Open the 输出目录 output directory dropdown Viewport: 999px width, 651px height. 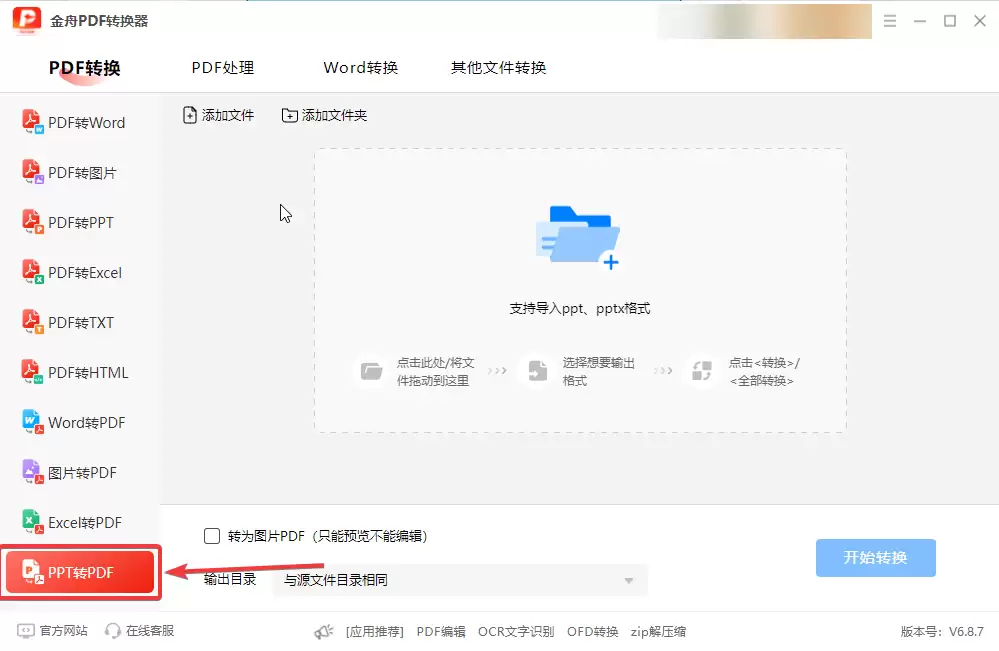[x=459, y=580]
